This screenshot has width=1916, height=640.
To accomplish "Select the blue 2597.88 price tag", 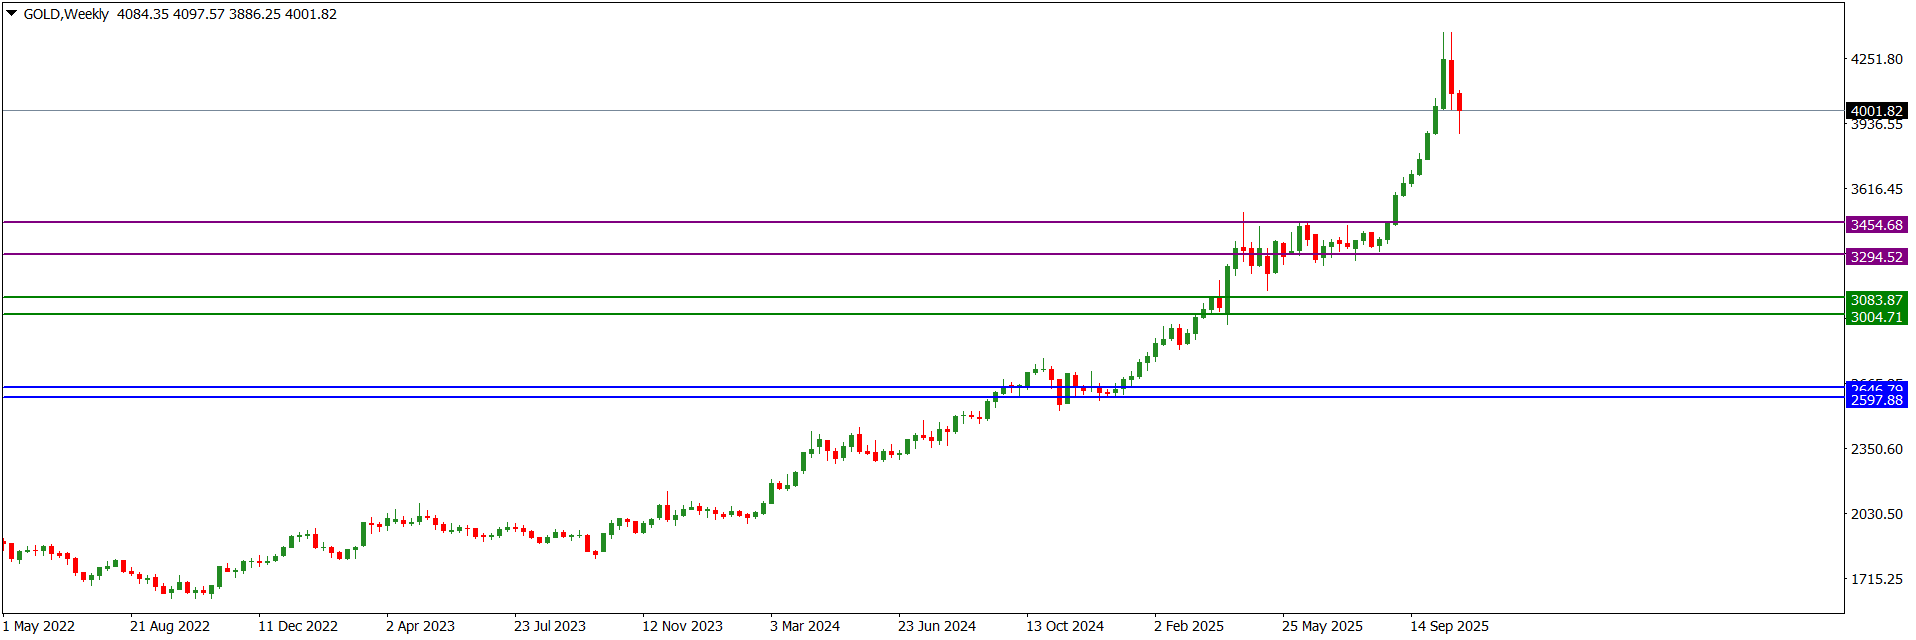I will [1876, 400].
